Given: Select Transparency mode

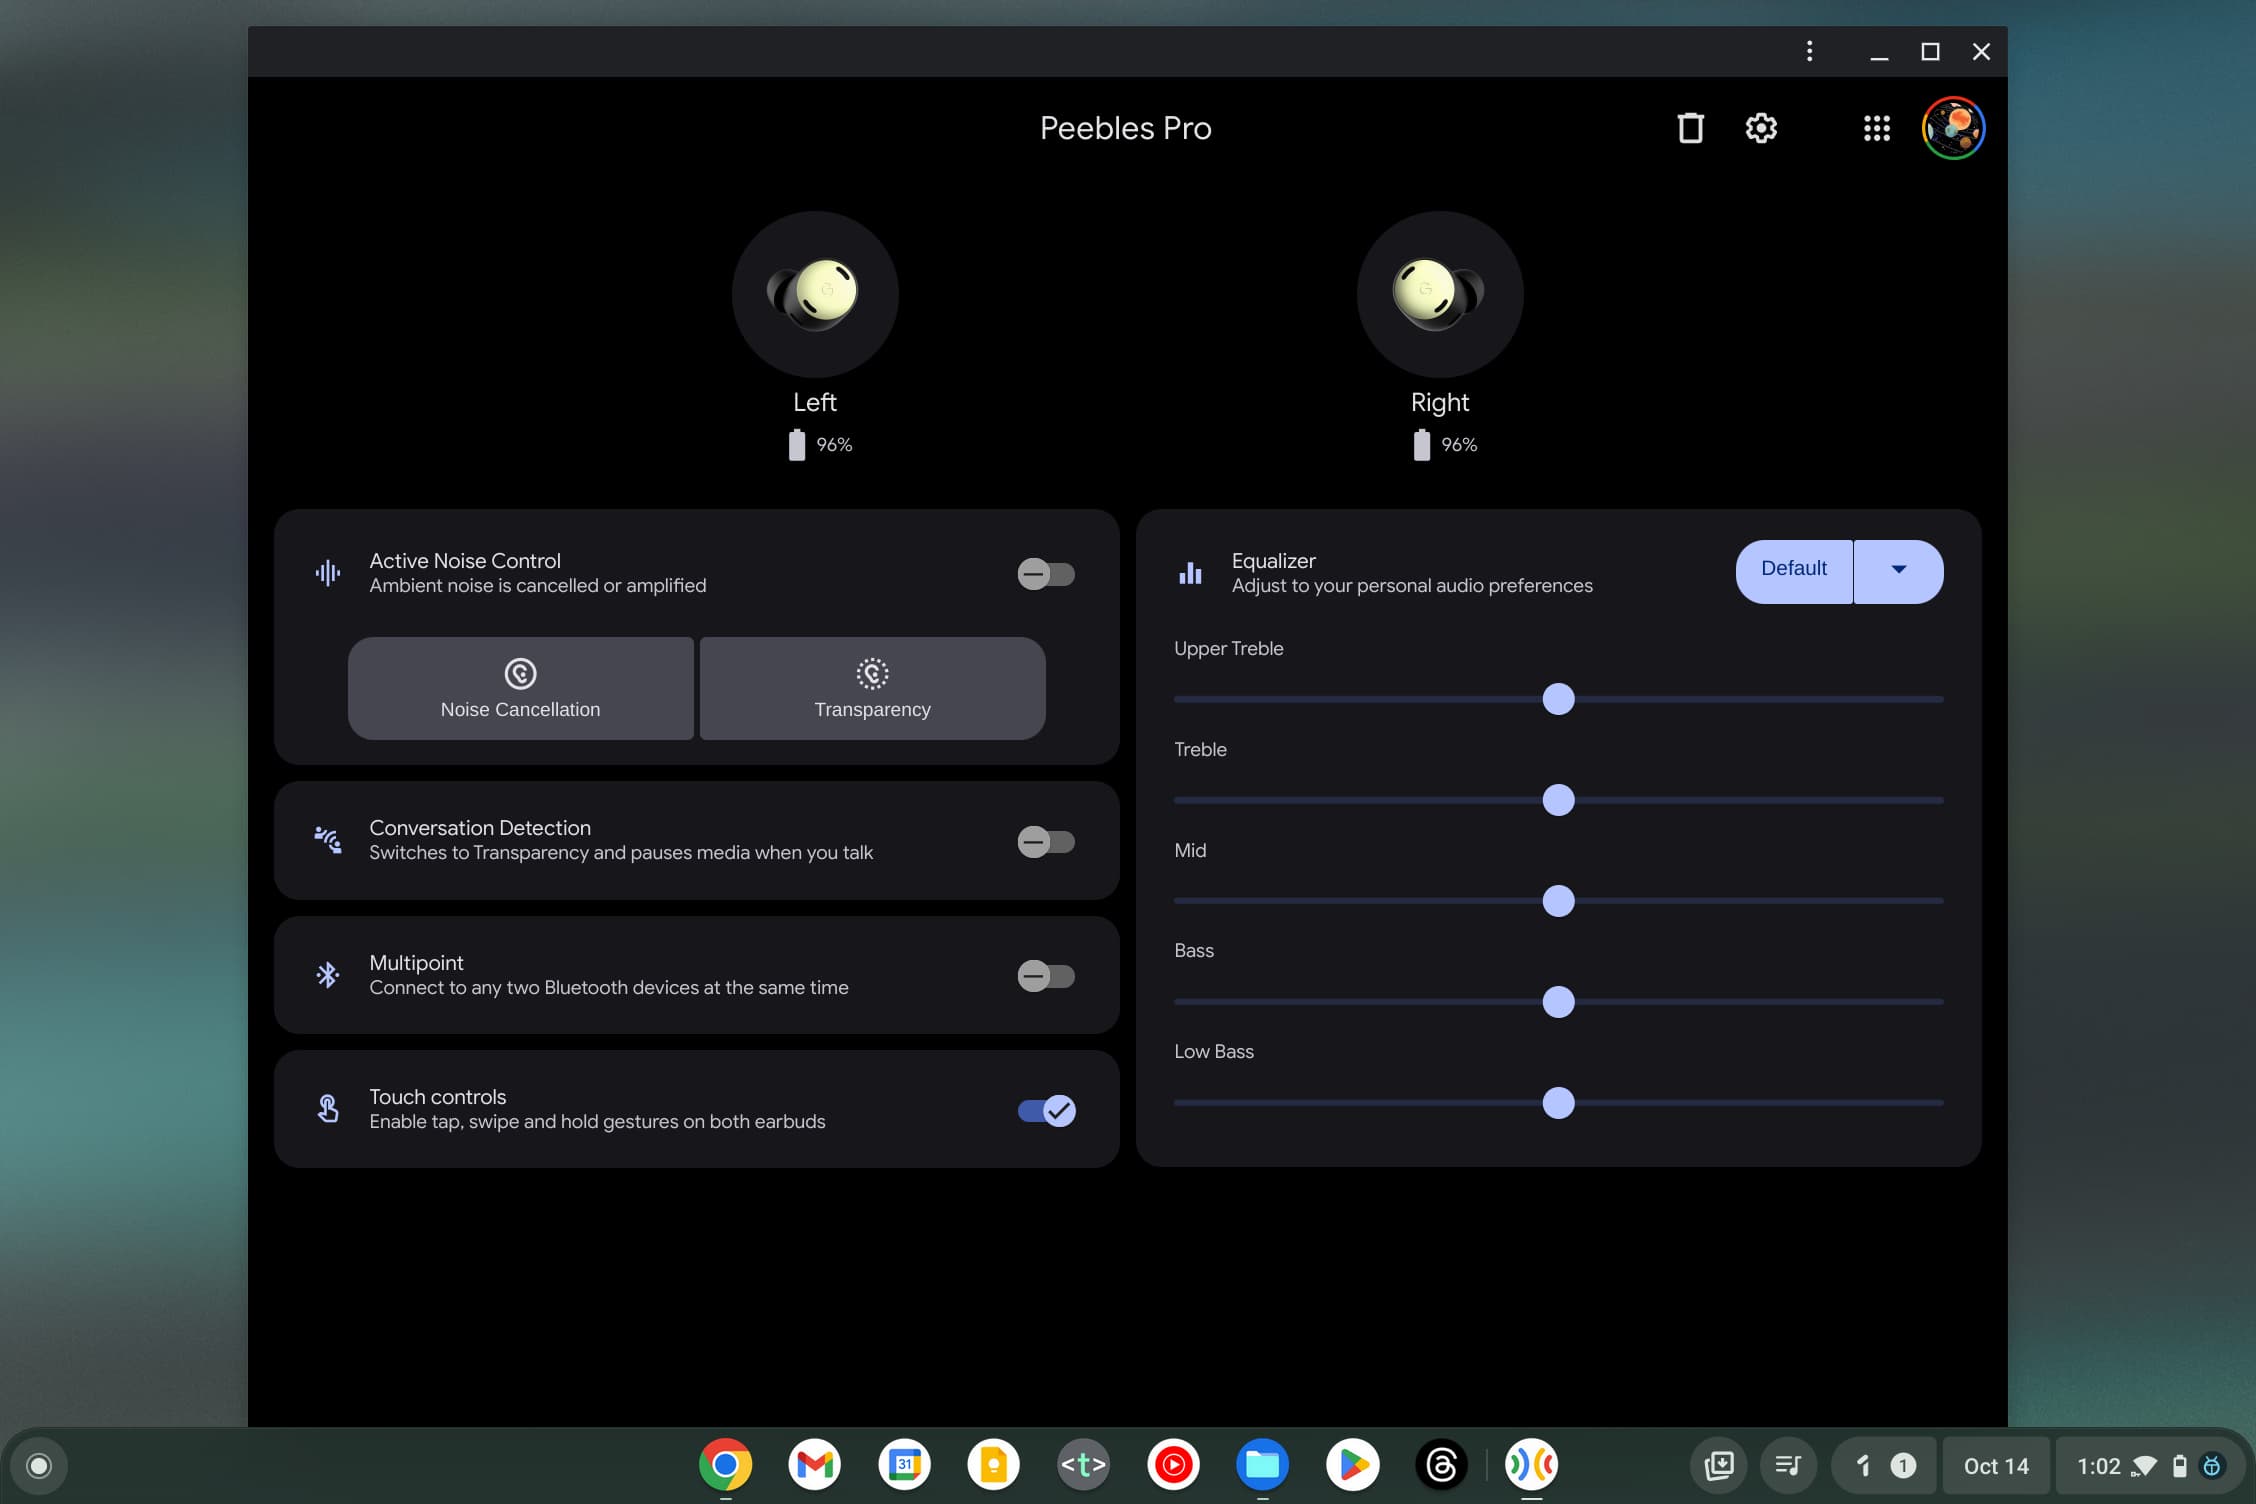Looking at the screenshot, I should click(872, 688).
